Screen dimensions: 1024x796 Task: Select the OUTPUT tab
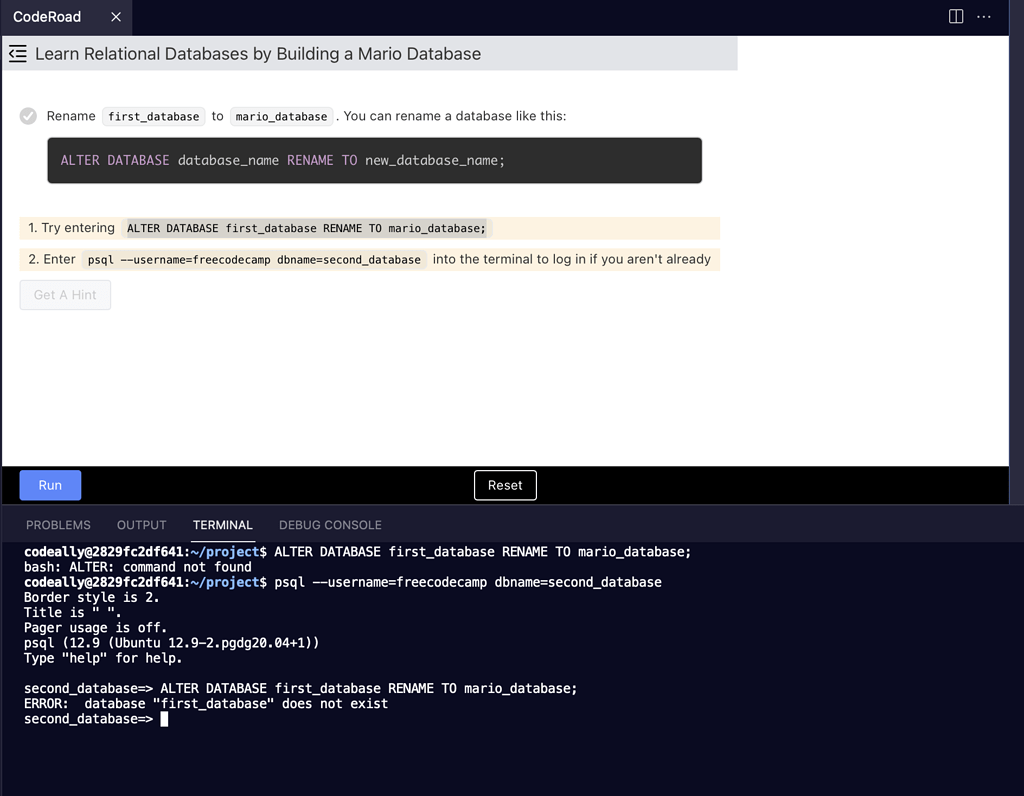coord(141,525)
